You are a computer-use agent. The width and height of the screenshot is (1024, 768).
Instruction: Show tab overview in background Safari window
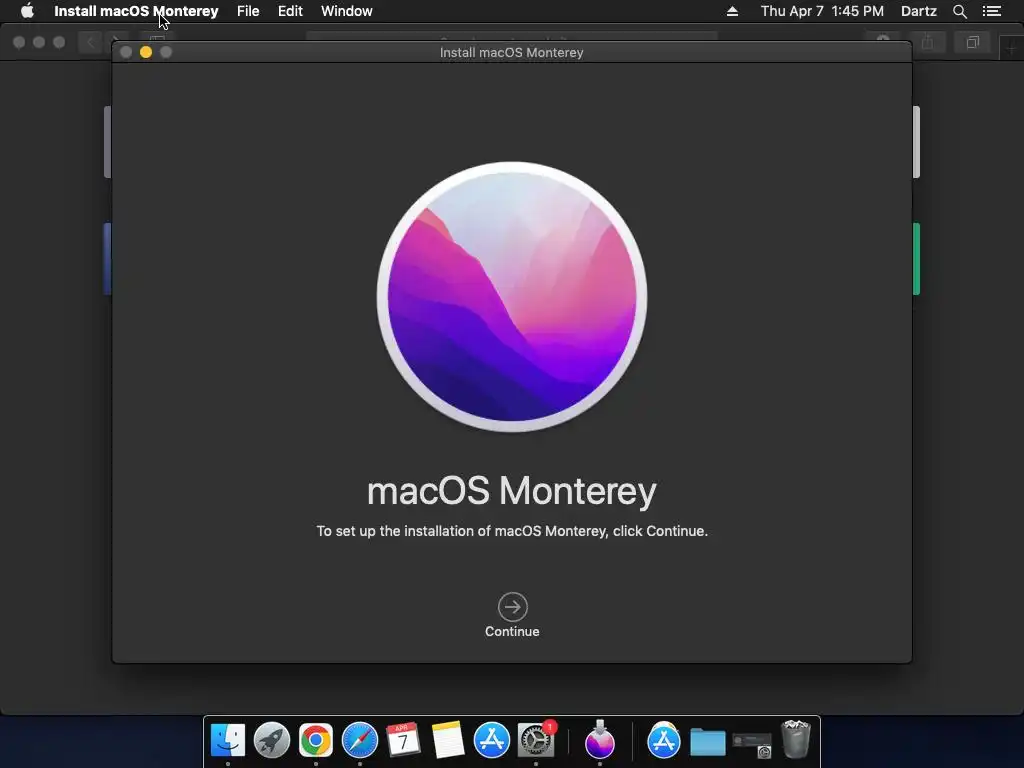point(972,42)
